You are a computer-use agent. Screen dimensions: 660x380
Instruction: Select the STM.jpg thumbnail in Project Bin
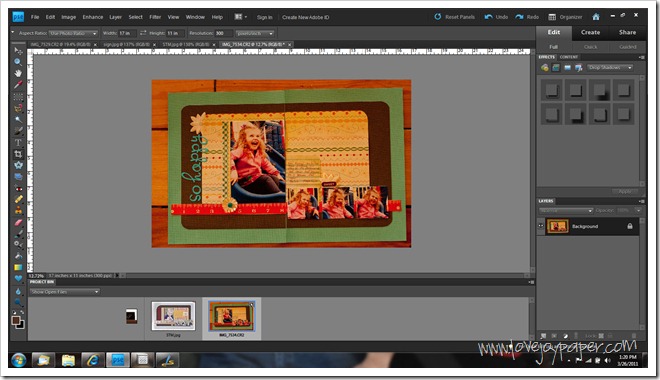coord(173,316)
